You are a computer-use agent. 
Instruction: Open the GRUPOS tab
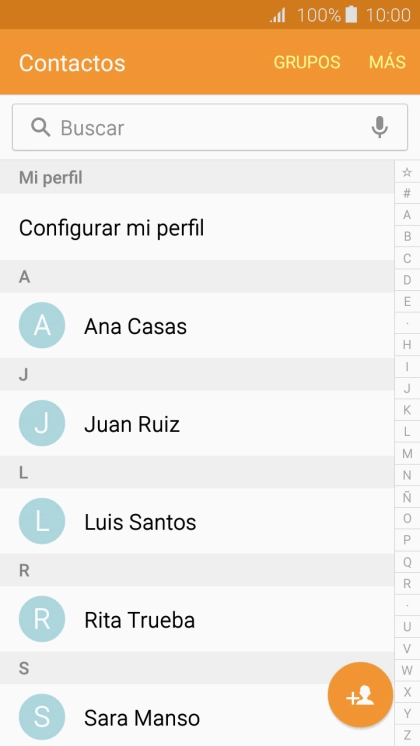(x=307, y=62)
